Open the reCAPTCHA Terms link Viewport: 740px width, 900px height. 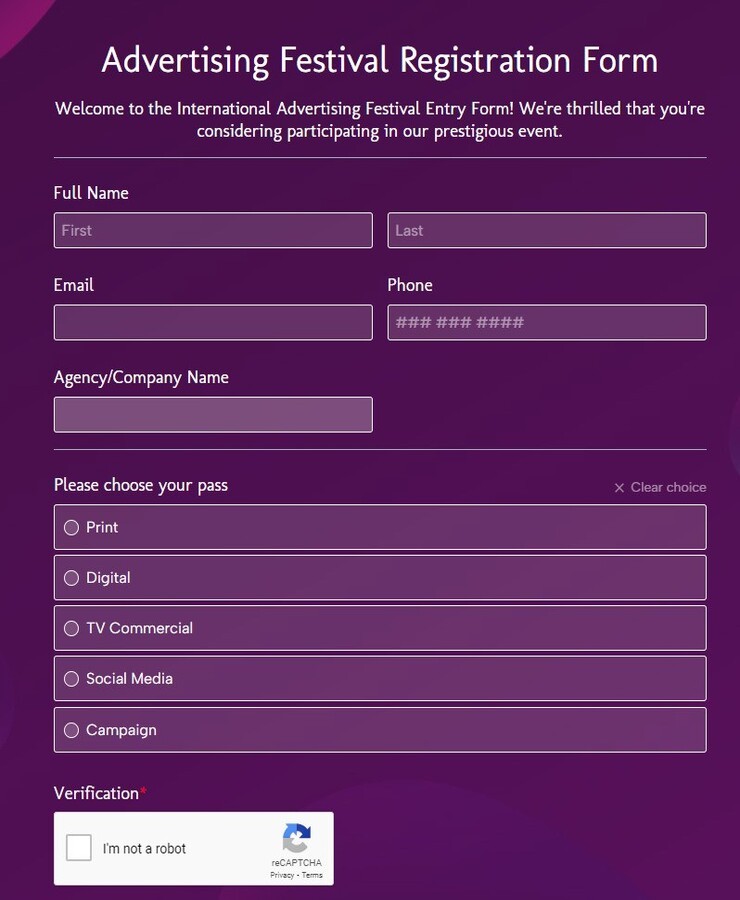[311, 874]
